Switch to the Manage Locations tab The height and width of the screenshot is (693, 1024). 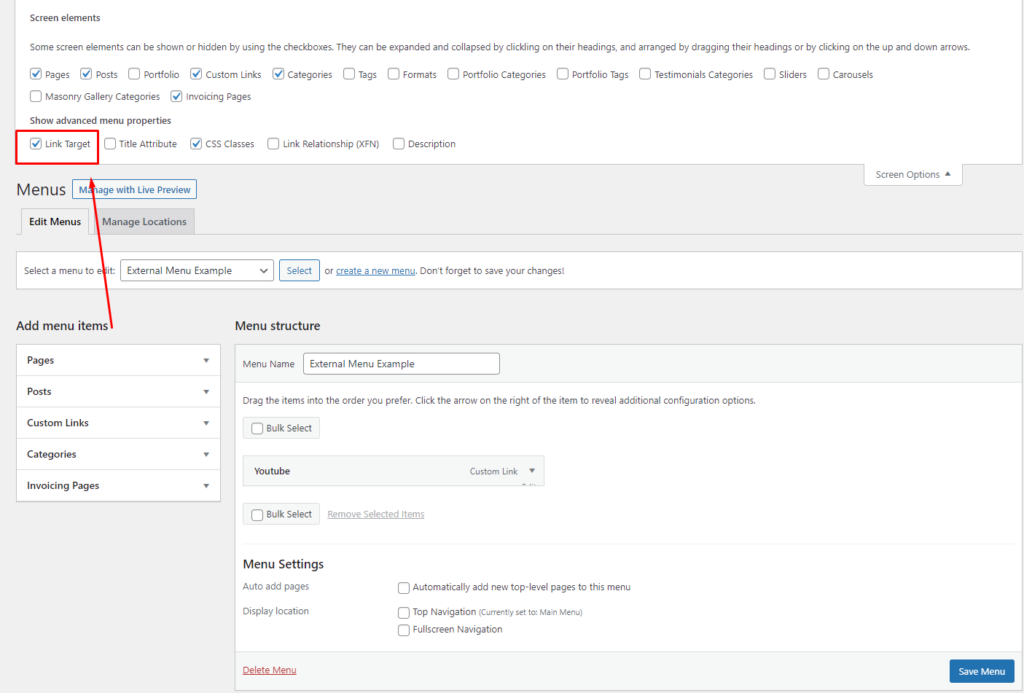[x=143, y=221]
